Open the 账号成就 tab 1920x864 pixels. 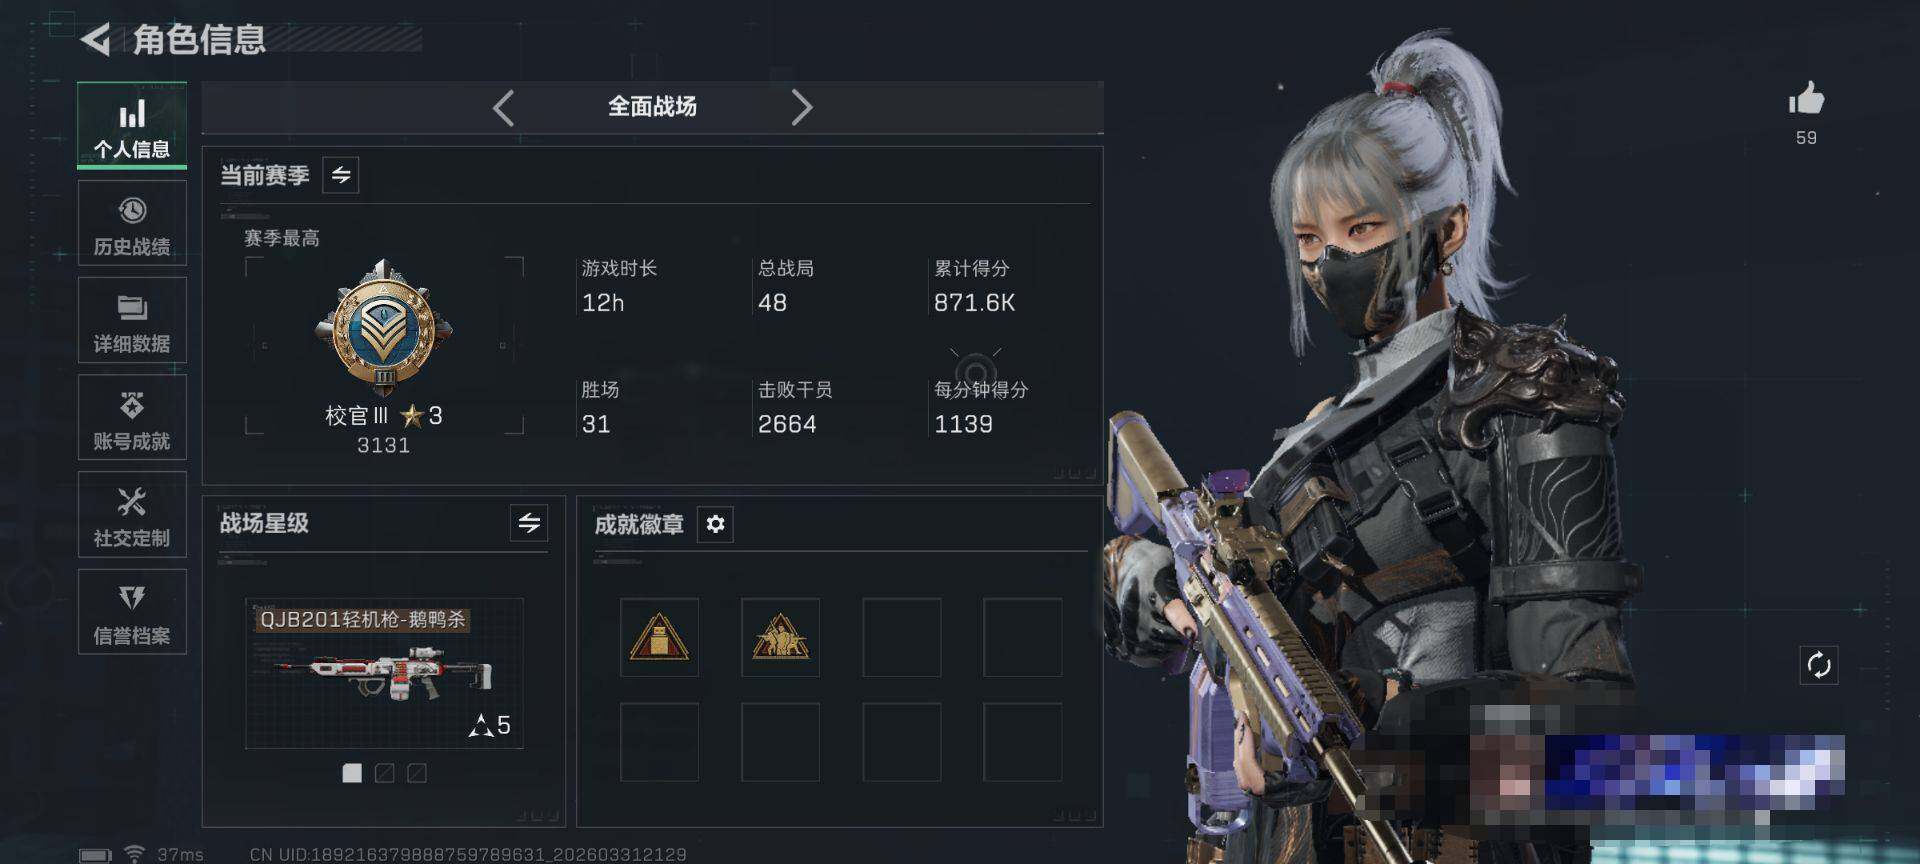[132, 418]
